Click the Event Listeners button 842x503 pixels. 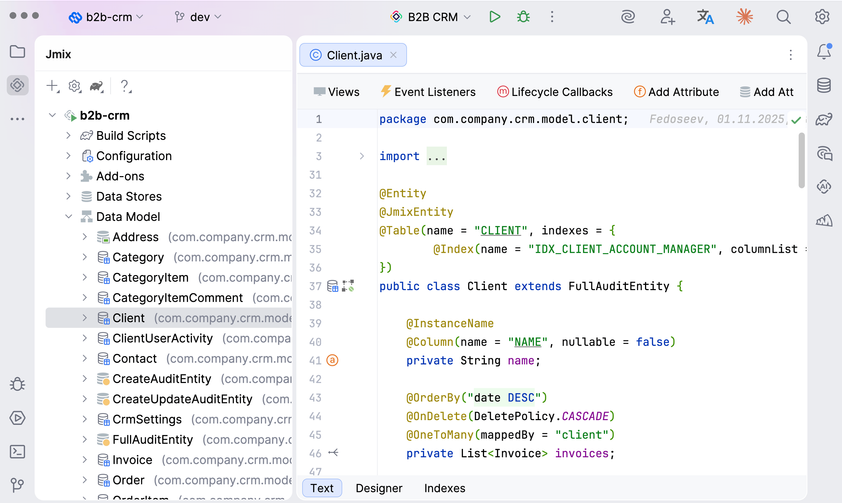coord(427,92)
